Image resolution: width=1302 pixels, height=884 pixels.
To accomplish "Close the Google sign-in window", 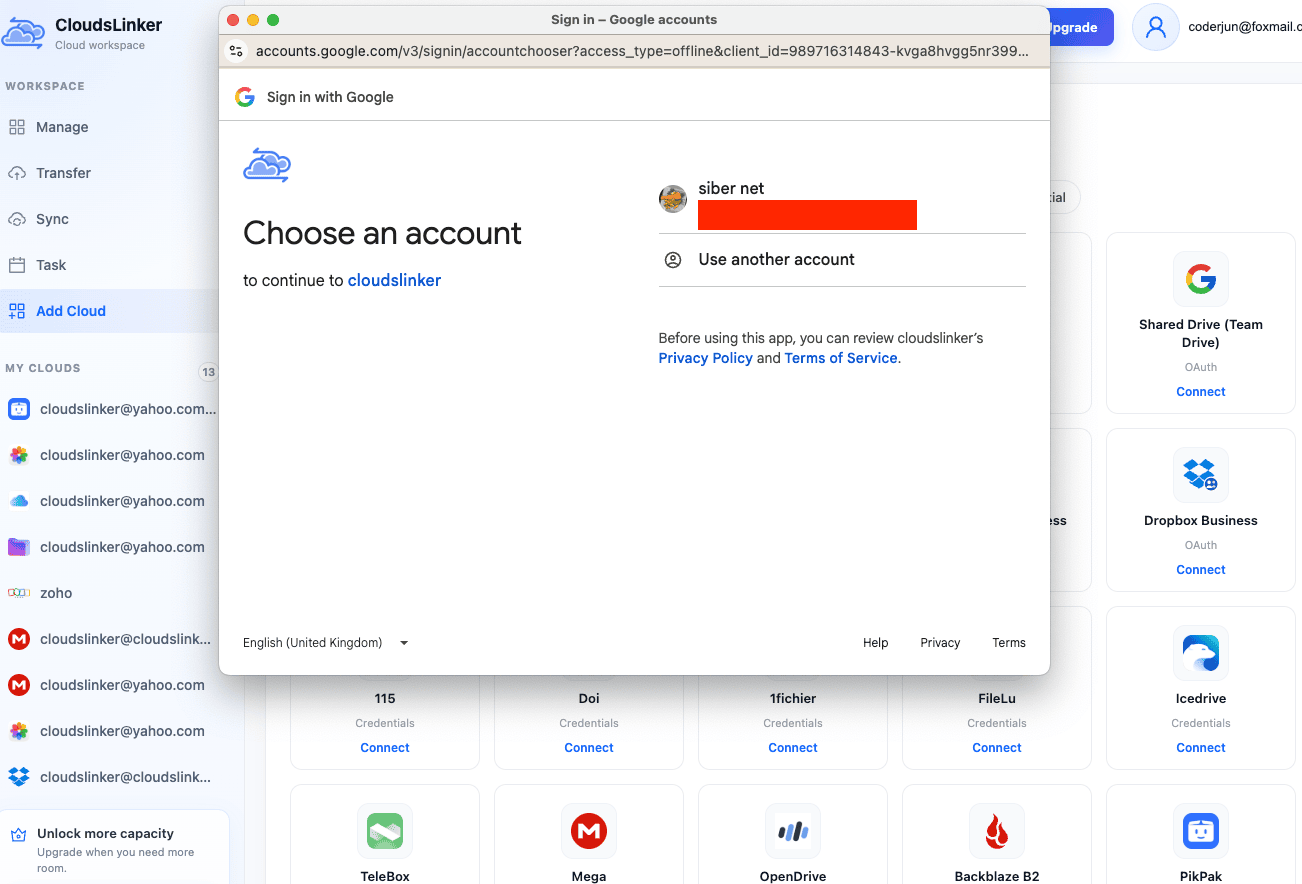I will (x=233, y=20).
